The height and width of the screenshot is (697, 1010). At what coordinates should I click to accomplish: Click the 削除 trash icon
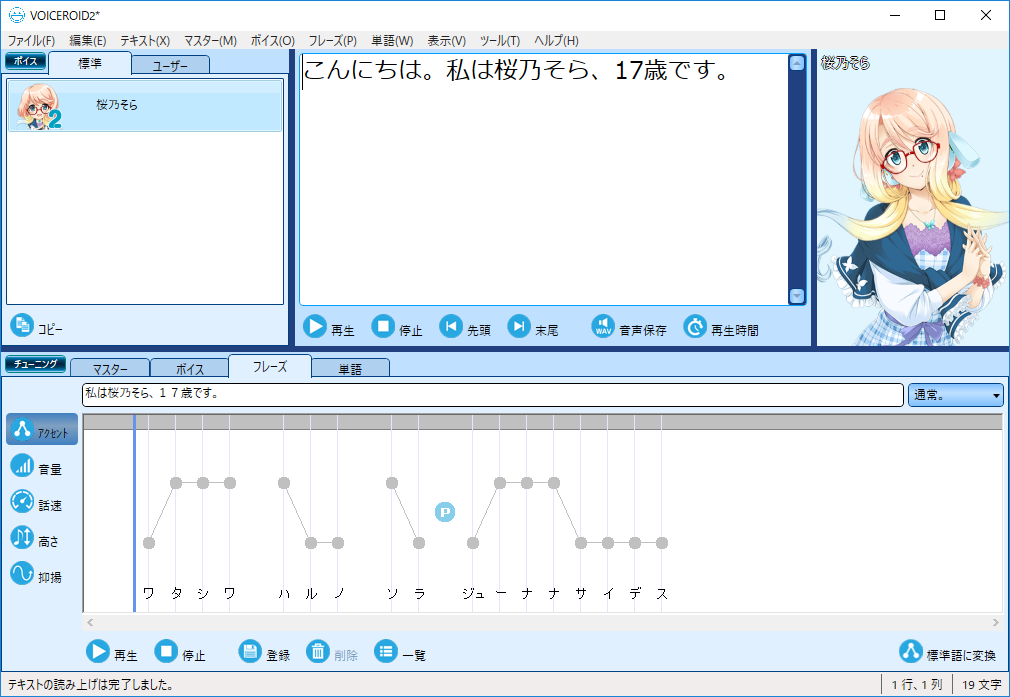point(318,651)
